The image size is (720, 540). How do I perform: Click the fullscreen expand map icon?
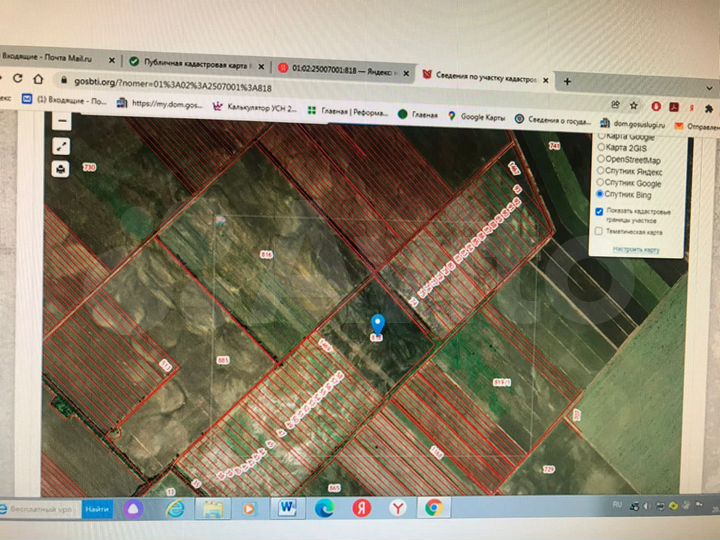(62, 146)
